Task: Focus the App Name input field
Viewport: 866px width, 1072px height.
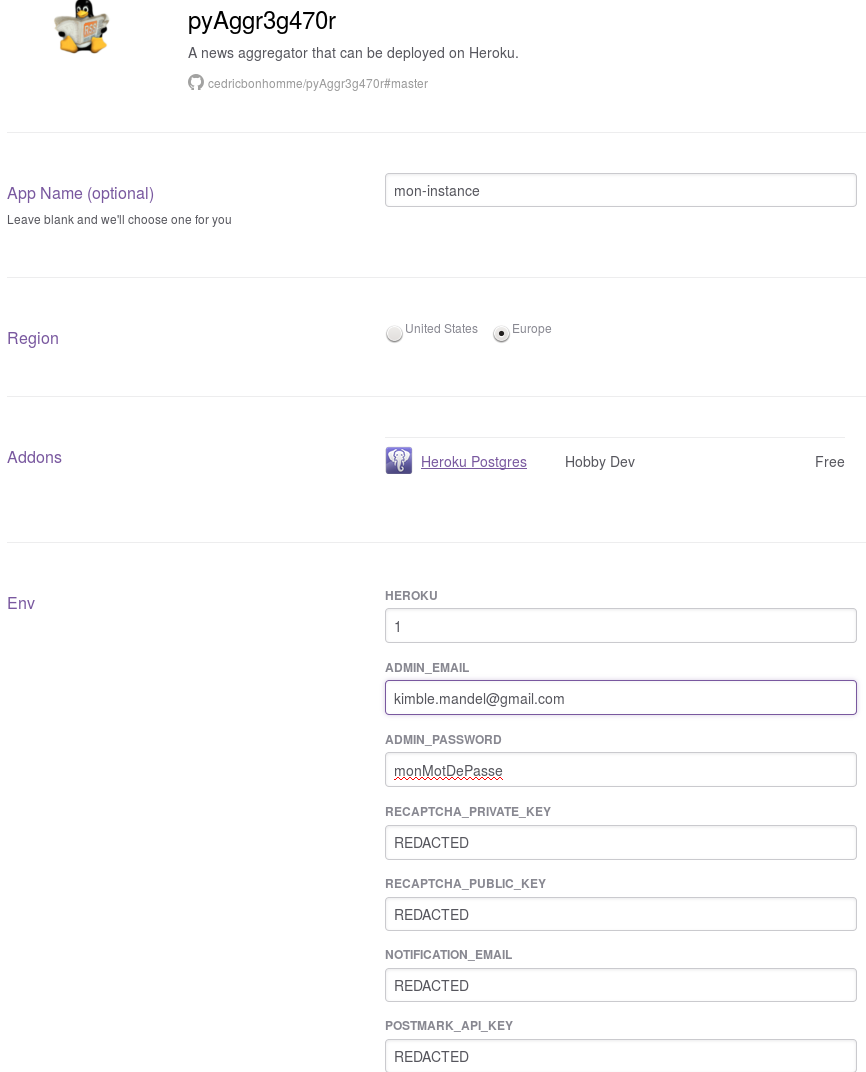Action: [621, 190]
